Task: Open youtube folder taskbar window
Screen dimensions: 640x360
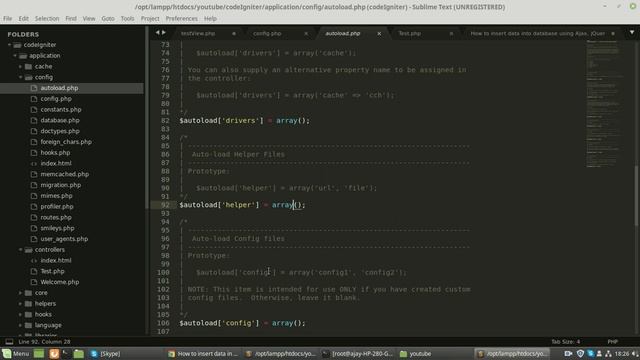Action: (416, 353)
